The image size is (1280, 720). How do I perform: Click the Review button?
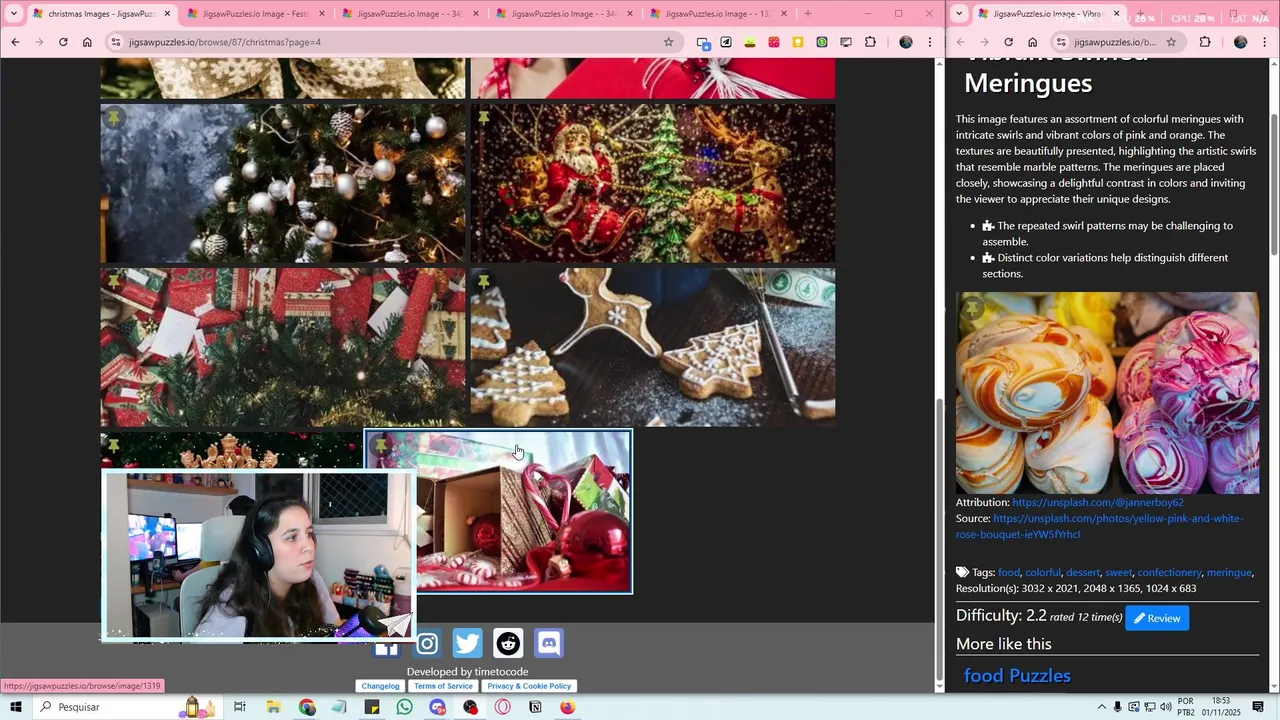1157,618
